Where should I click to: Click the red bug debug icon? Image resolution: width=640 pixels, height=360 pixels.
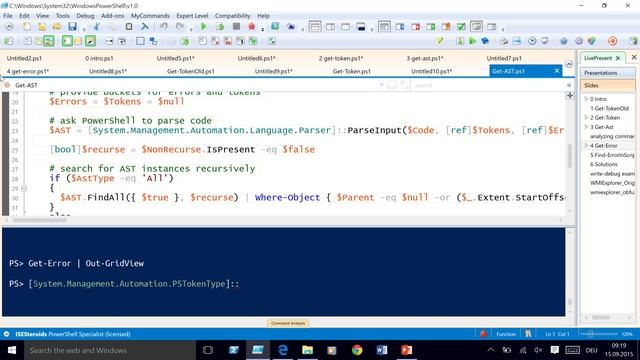tap(252, 27)
